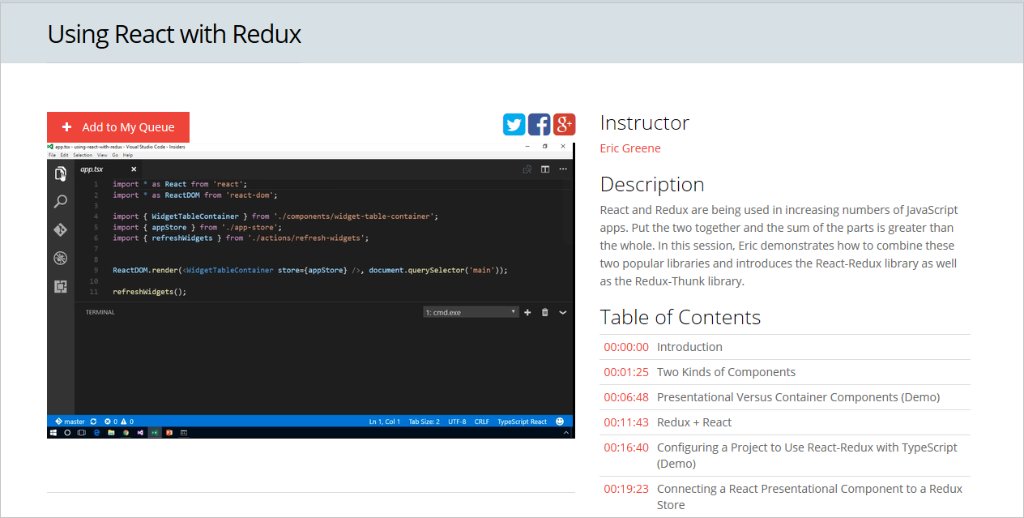
Task: Click the refreshWidgets(); code line
Action: (x=150, y=291)
